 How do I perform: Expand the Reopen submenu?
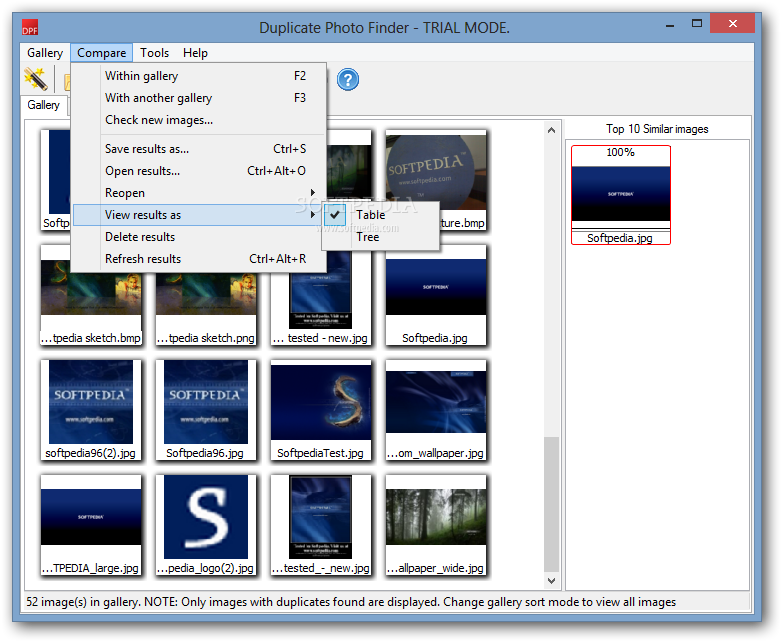[x=198, y=193]
